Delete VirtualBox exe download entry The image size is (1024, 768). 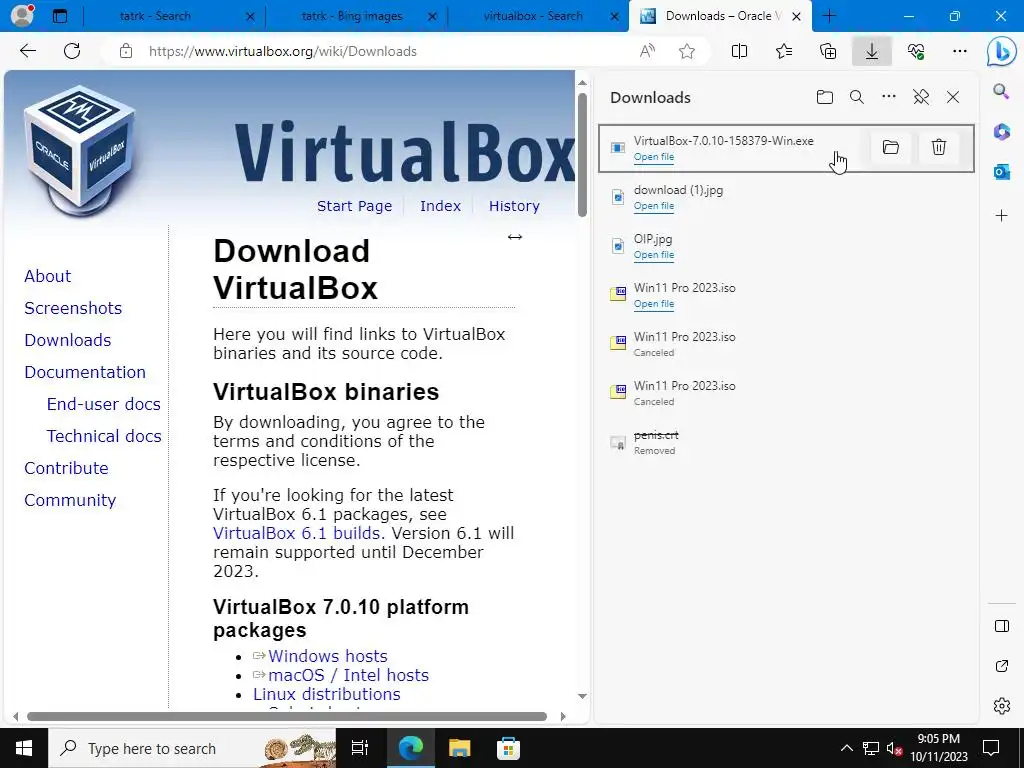click(x=938, y=147)
